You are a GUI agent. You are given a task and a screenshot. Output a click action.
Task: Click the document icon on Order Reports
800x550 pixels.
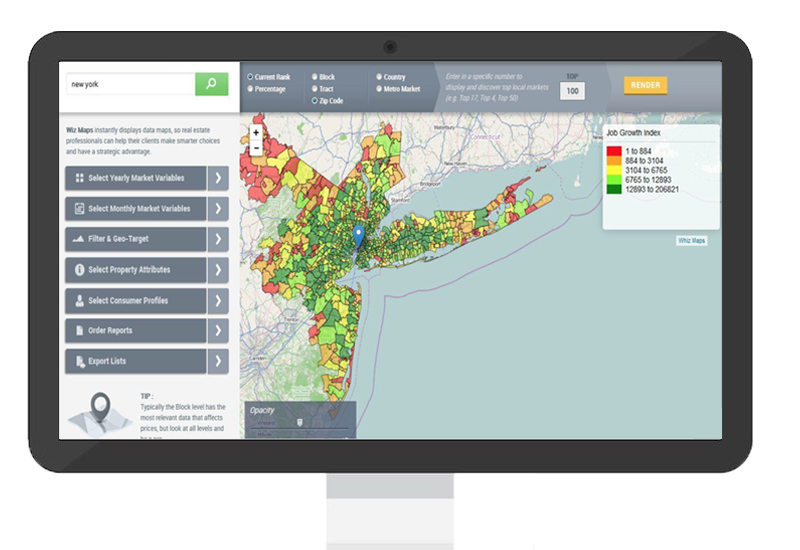80,331
